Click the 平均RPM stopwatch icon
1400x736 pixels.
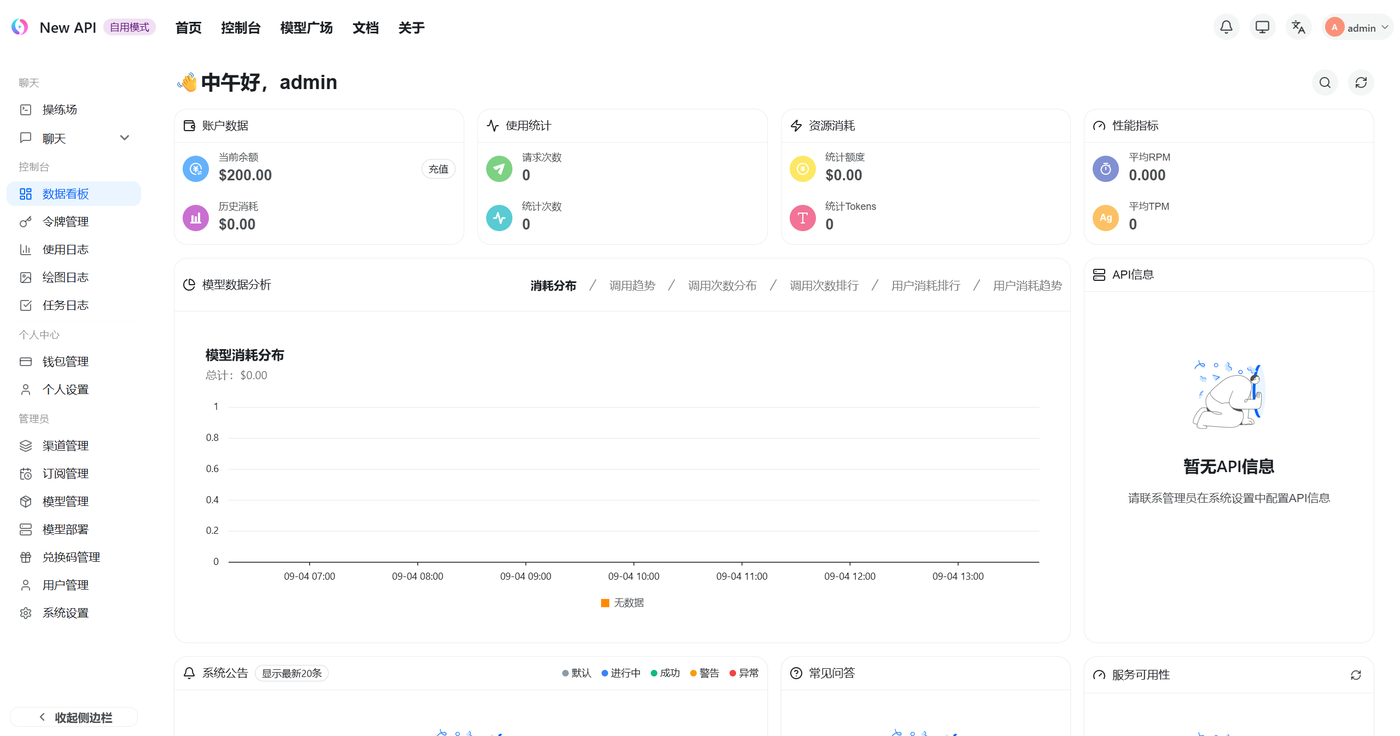tap(1106, 169)
